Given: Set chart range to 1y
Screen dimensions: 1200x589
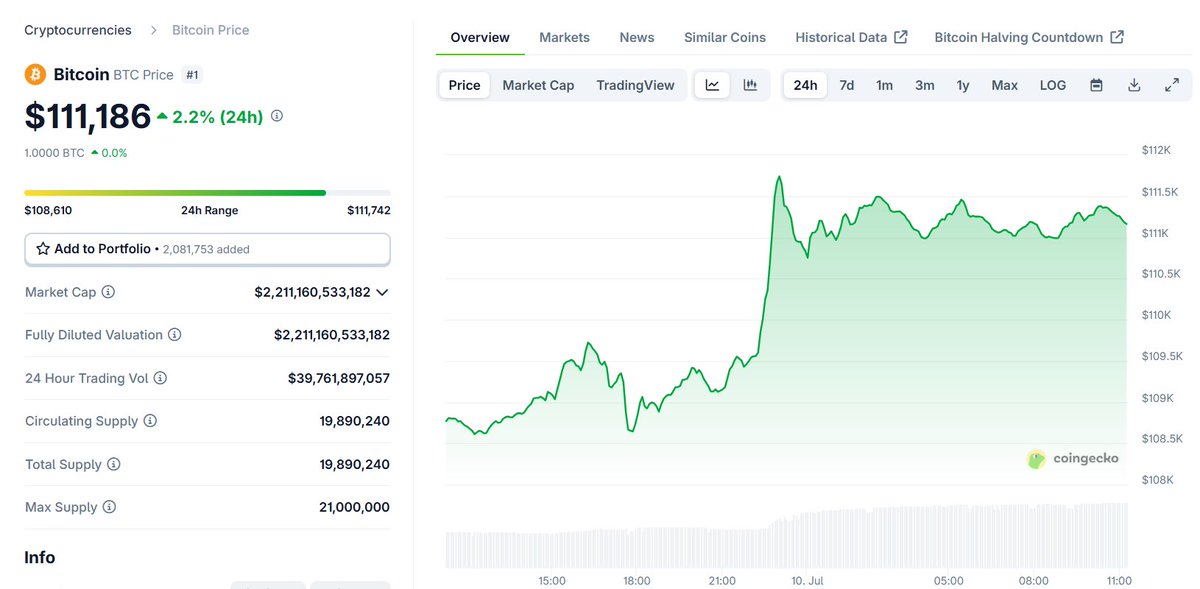Looking at the screenshot, I should tap(963, 85).
